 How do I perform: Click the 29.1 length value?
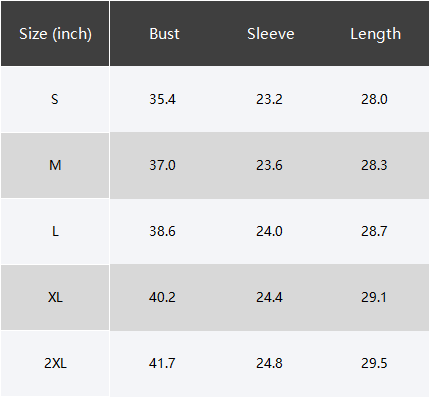pyautogui.click(x=374, y=297)
